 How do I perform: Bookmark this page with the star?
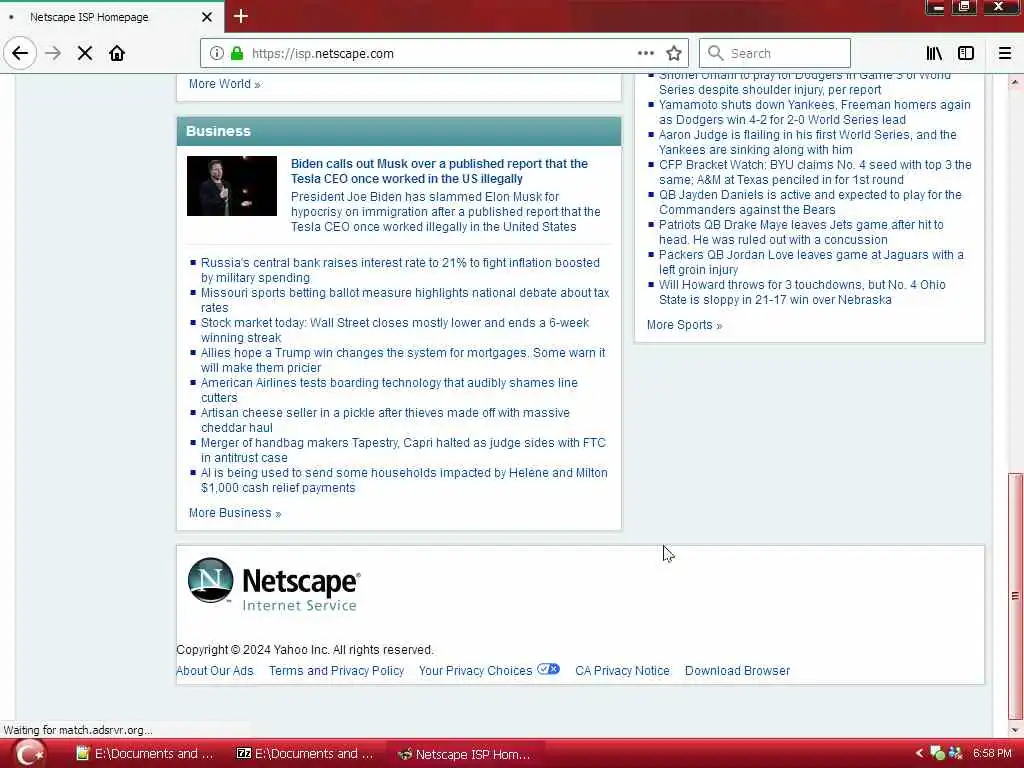coord(674,54)
